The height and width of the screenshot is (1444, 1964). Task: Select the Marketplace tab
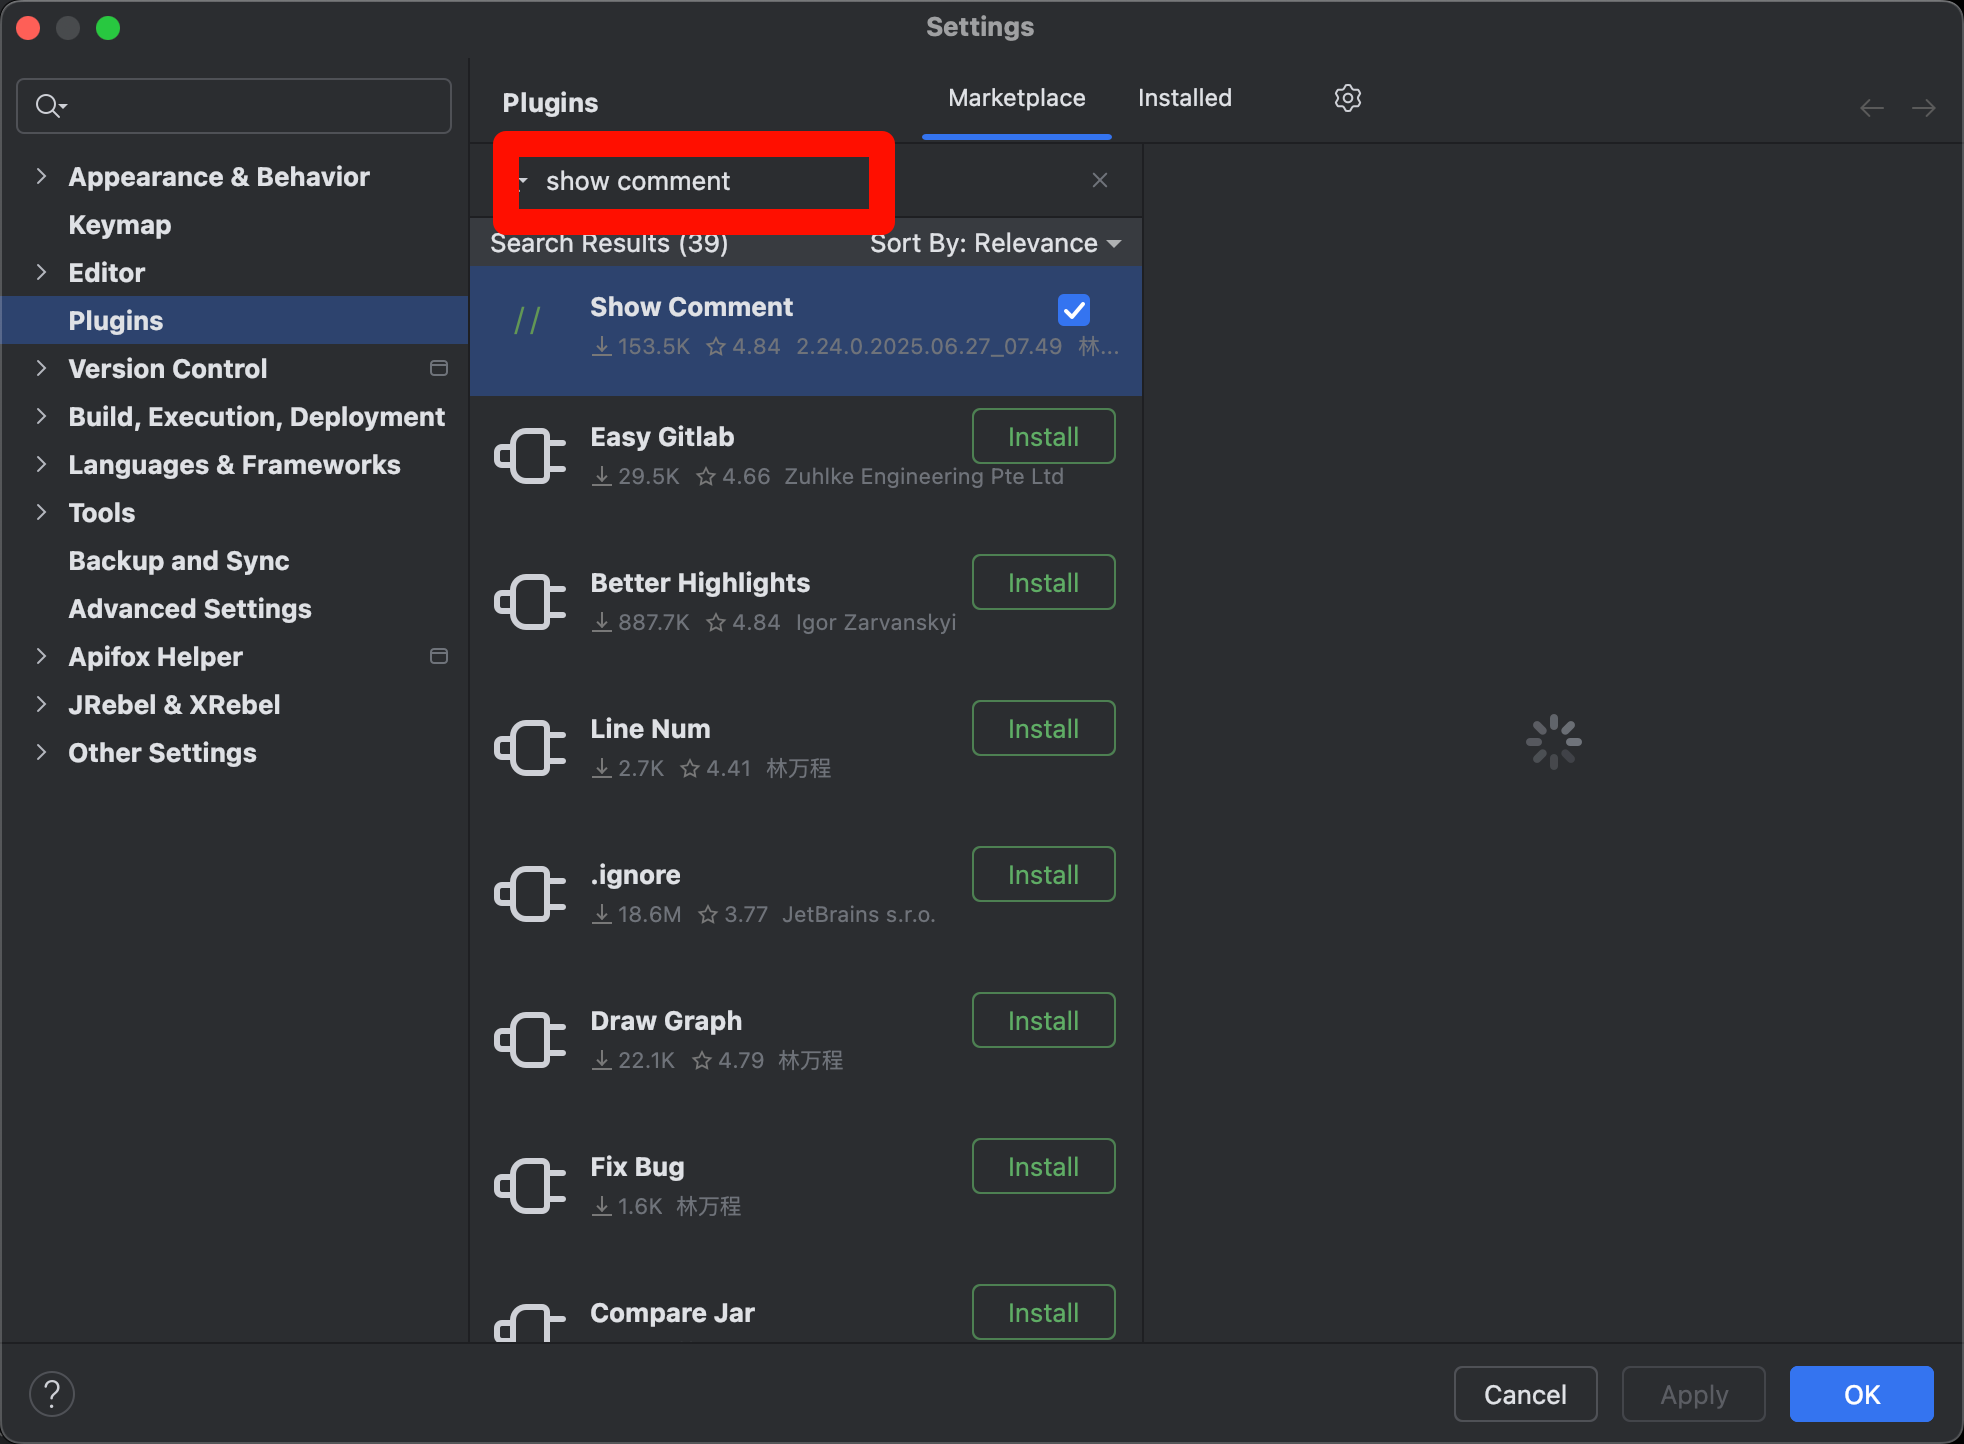pos(1016,98)
